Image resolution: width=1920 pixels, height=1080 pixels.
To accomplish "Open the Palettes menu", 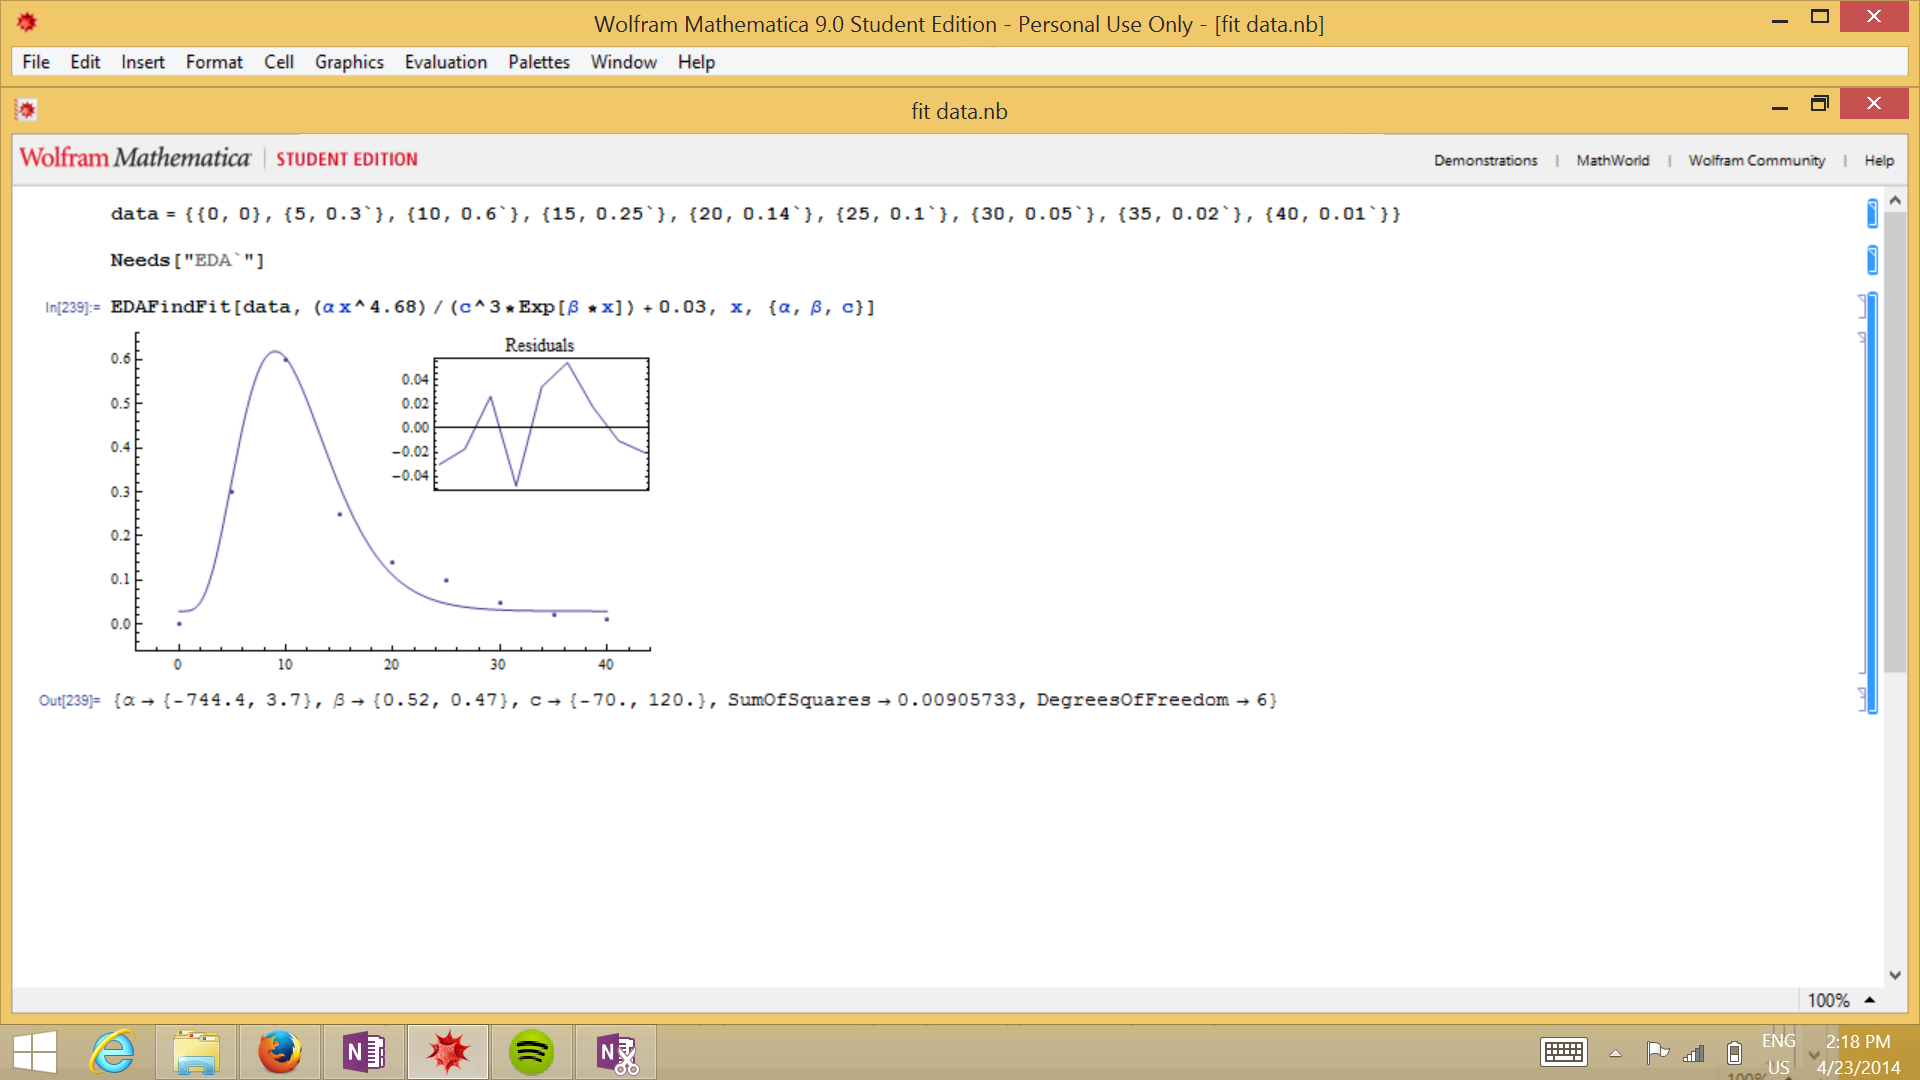I will click(539, 62).
